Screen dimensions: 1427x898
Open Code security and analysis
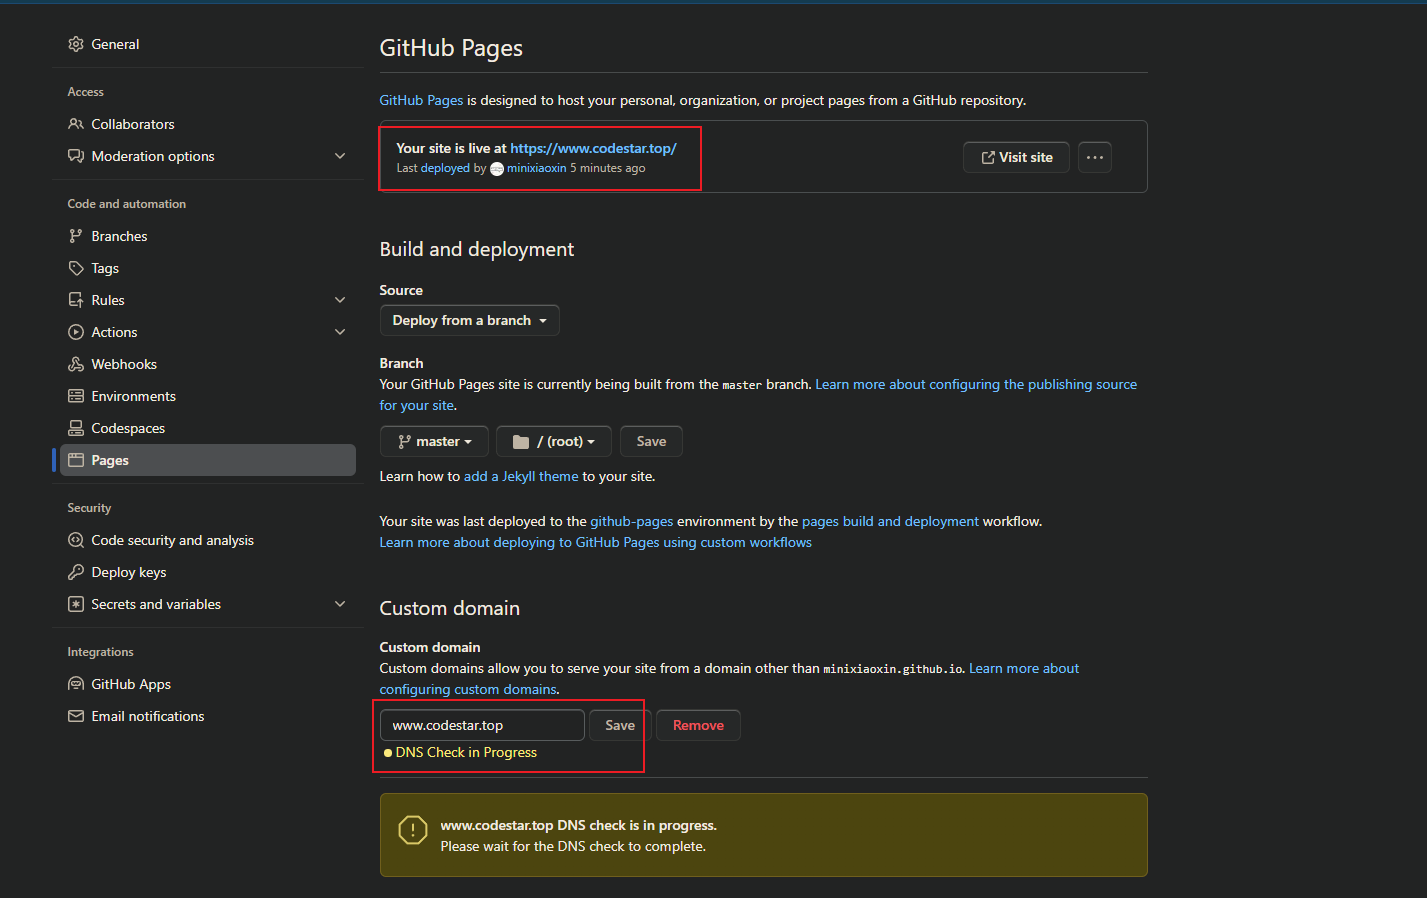[208, 540]
